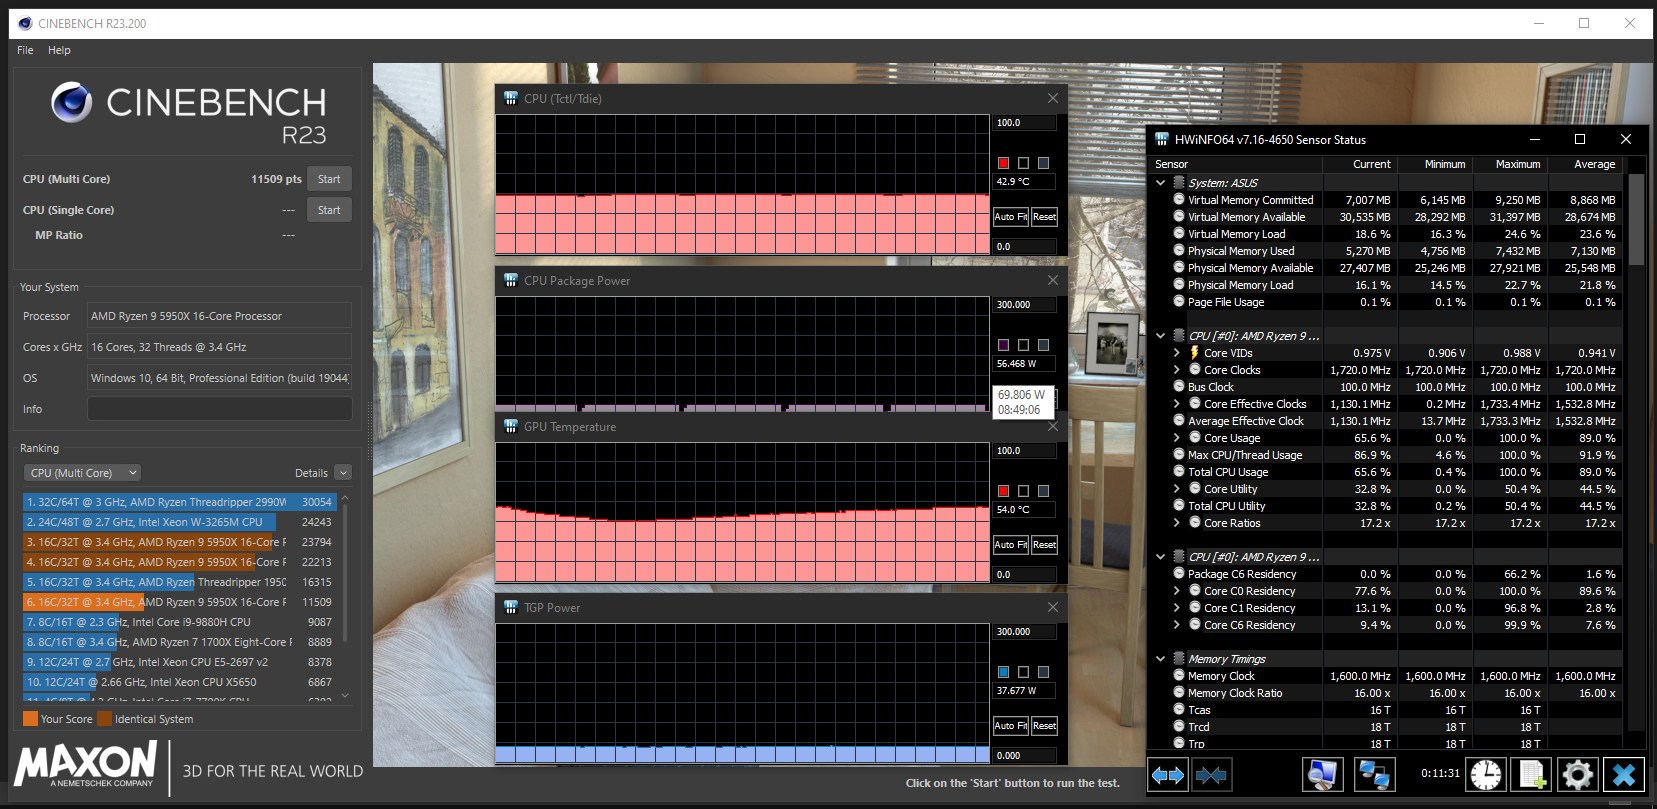Click the red color swatch in GPU Temperature graph

1003,491
